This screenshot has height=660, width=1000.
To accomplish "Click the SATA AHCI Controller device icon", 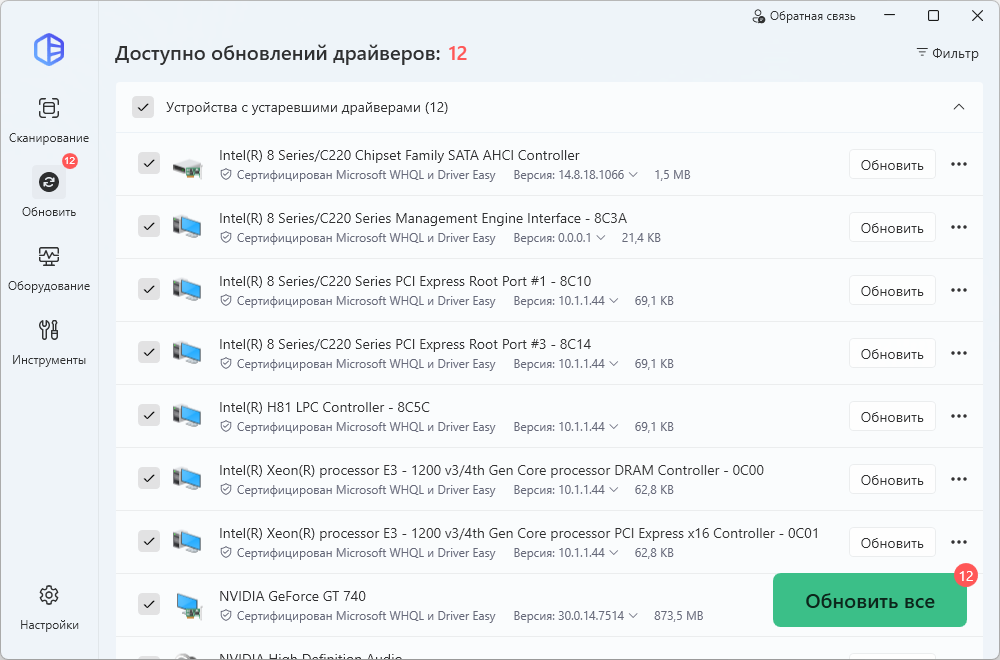I will (x=188, y=167).
